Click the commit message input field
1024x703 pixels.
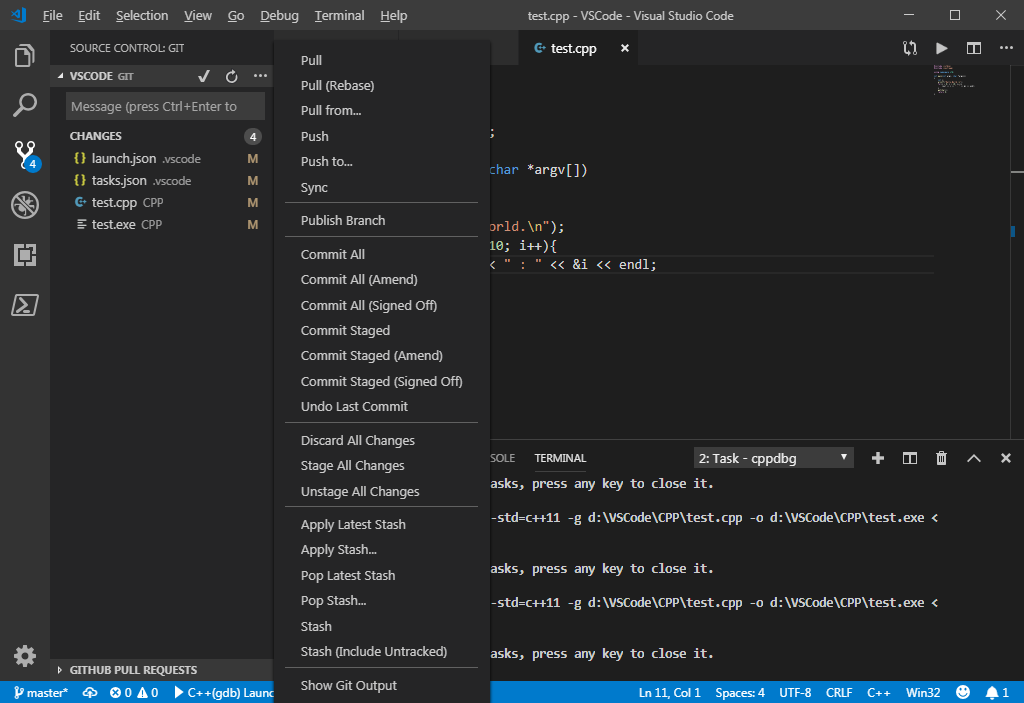point(165,106)
